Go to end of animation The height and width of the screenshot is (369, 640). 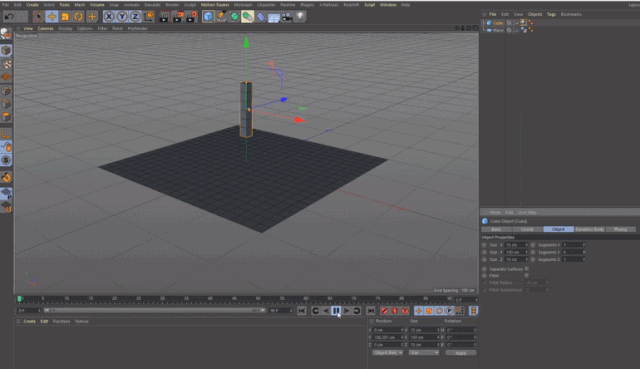(370, 311)
